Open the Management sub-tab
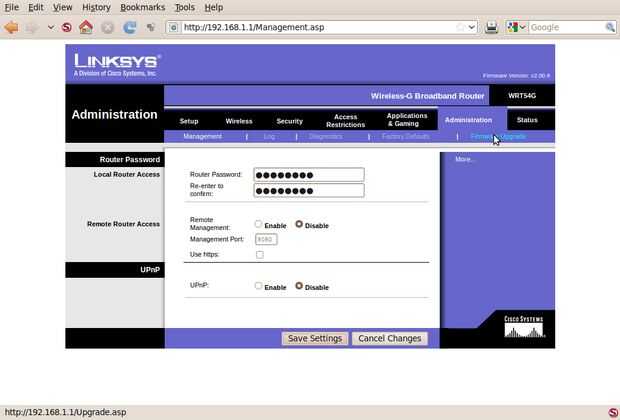The height and width of the screenshot is (420, 620). tap(202, 136)
